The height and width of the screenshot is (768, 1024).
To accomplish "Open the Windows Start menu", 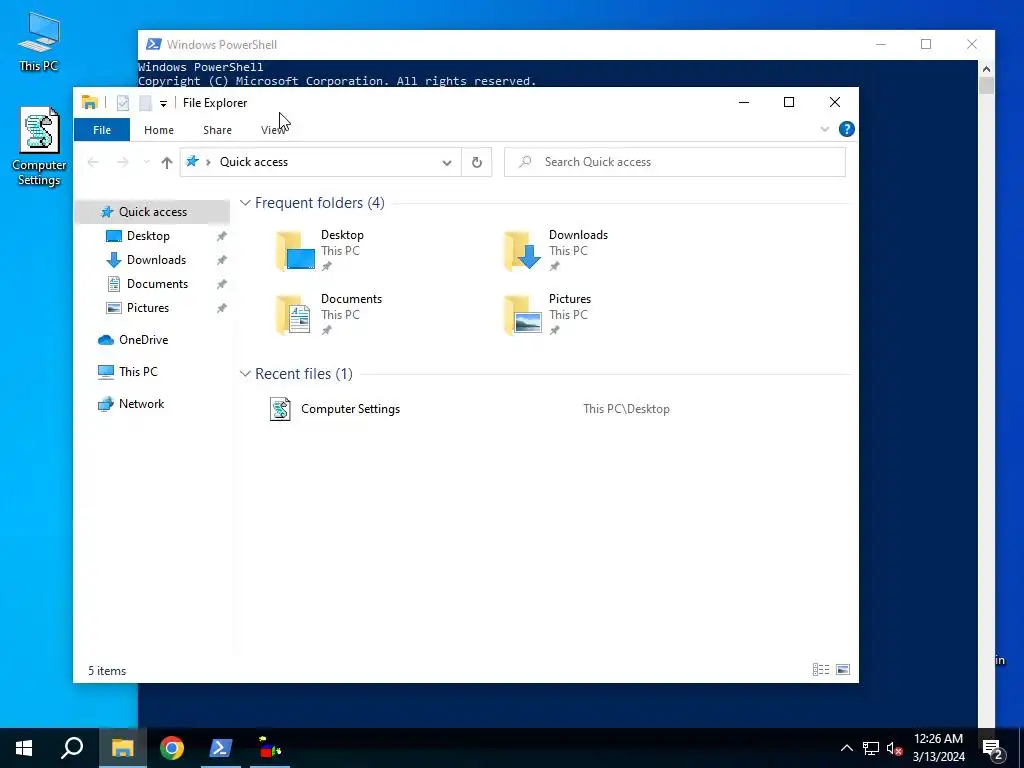I will [24, 748].
